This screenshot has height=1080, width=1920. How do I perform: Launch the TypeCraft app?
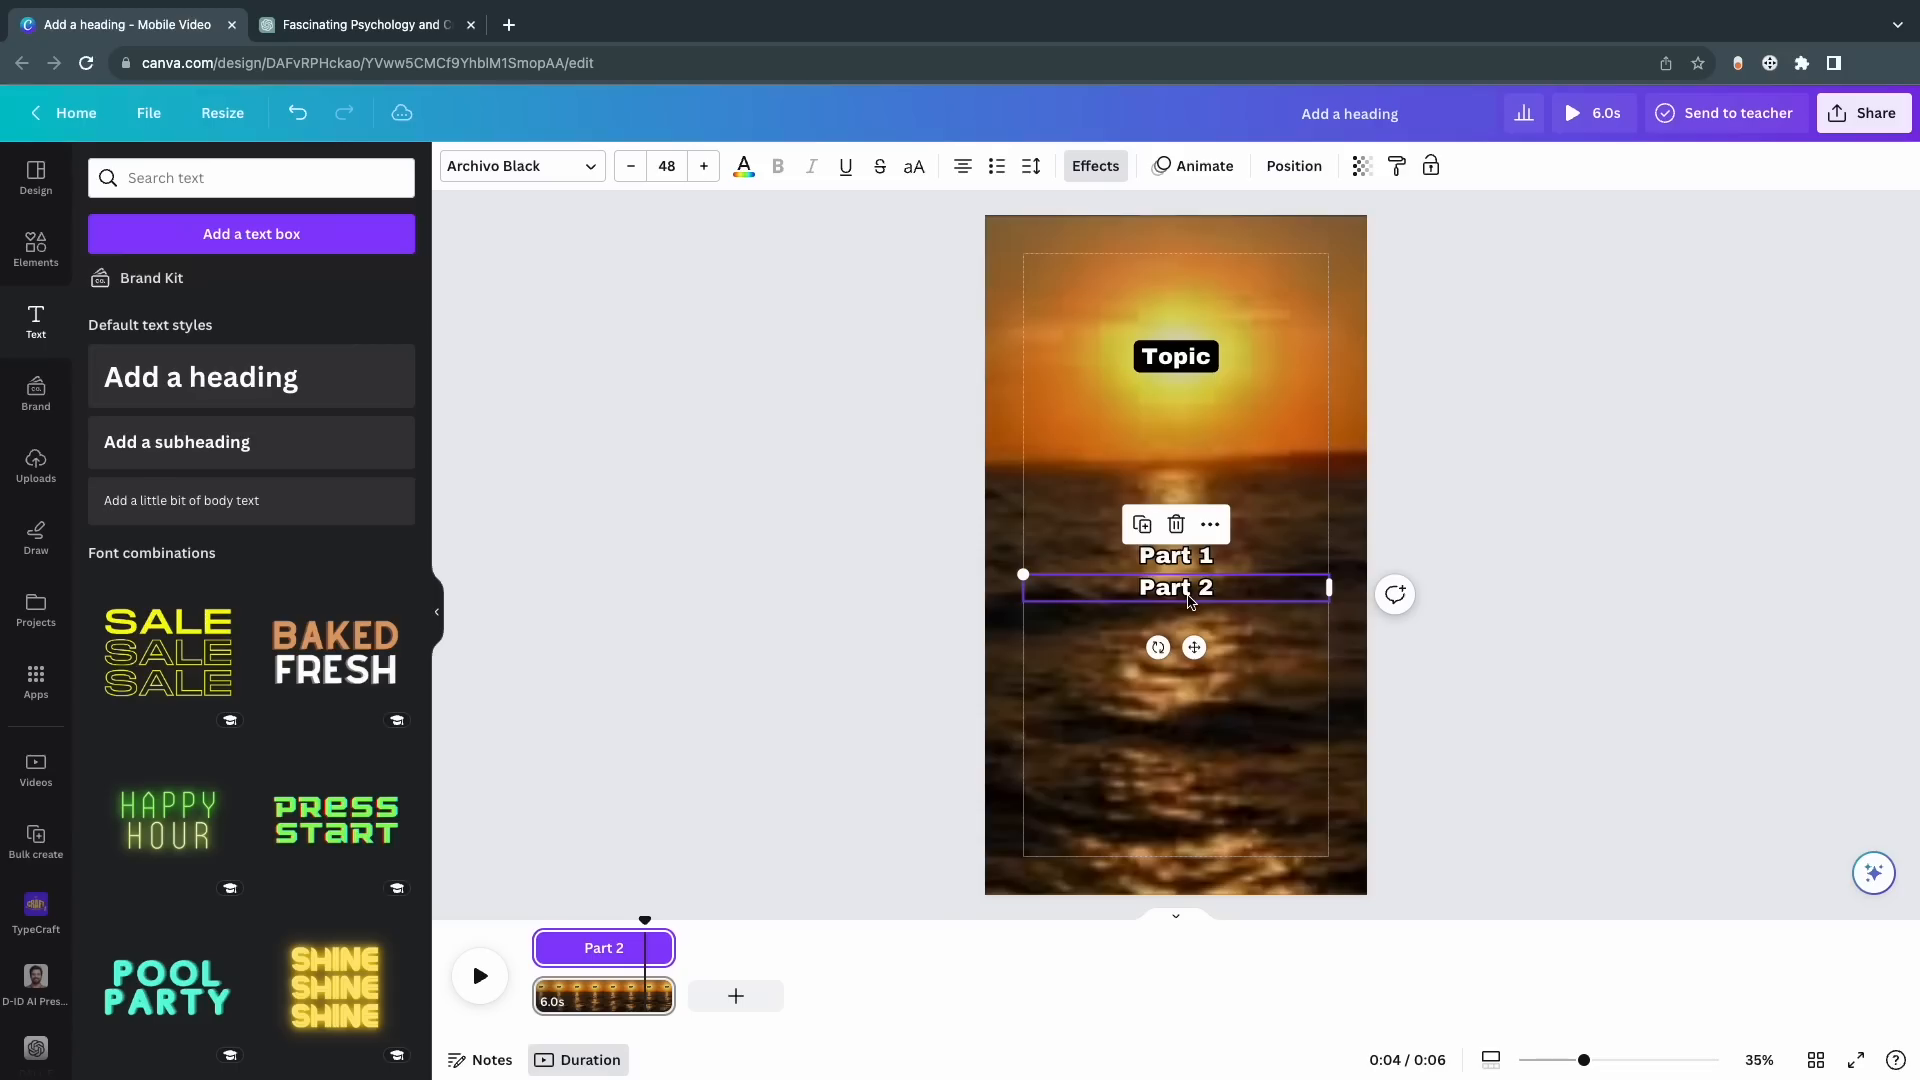click(36, 913)
